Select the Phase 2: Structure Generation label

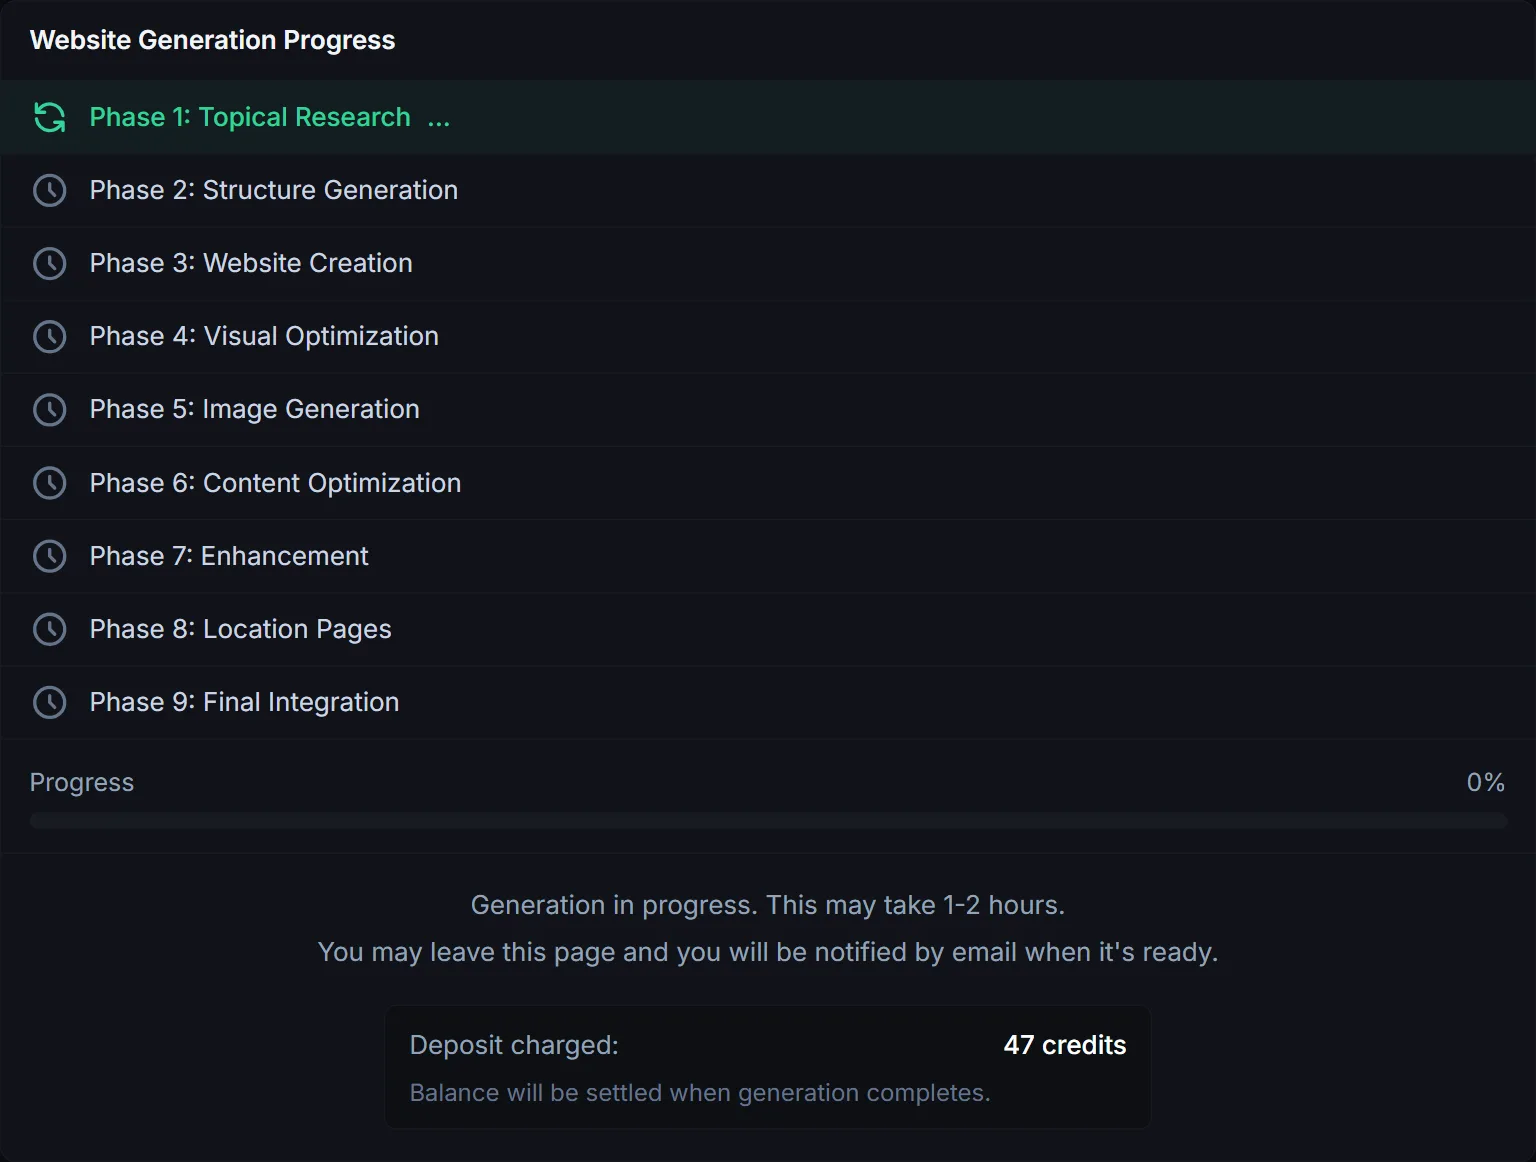pos(274,190)
